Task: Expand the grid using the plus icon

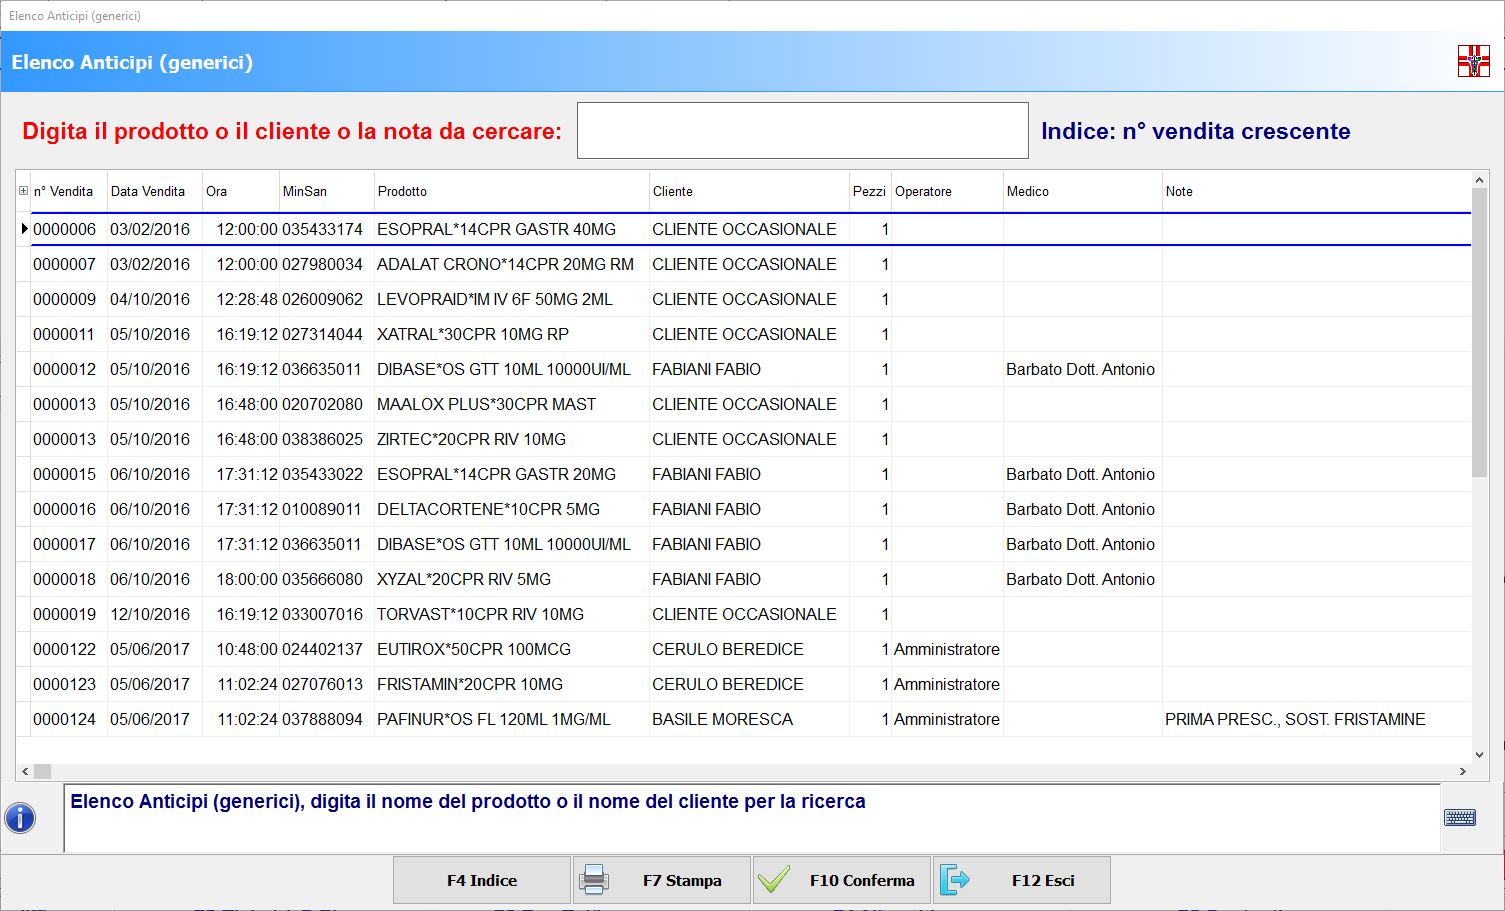Action: click(x=23, y=191)
